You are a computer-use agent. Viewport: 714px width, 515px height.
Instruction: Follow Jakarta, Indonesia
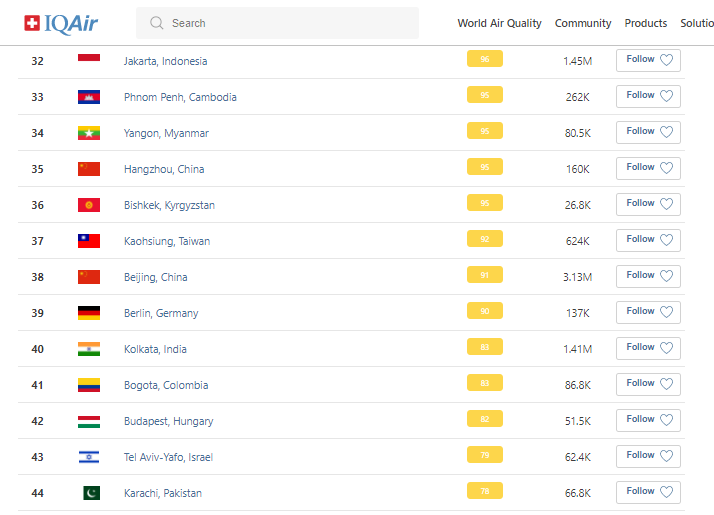point(648,60)
